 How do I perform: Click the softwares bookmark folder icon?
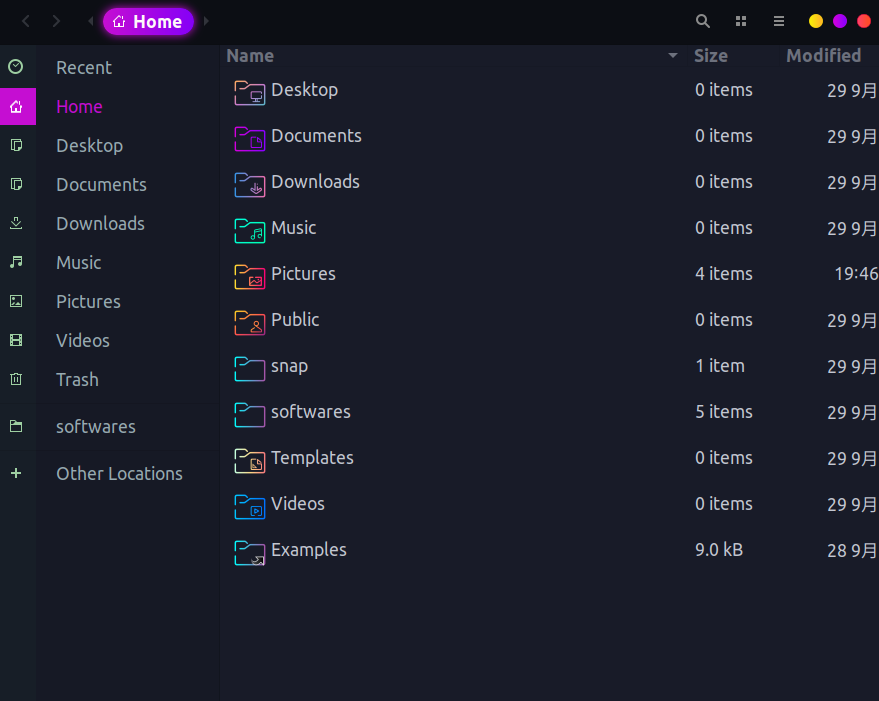pos(16,426)
